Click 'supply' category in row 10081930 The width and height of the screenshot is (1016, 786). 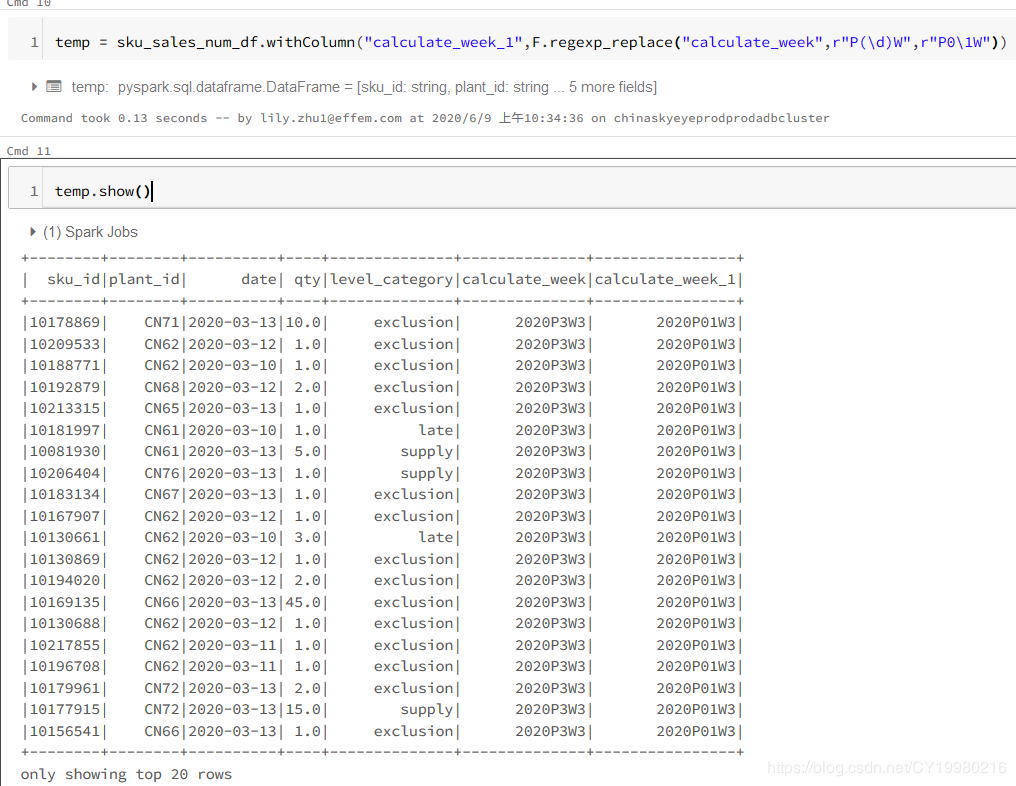point(426,452)
